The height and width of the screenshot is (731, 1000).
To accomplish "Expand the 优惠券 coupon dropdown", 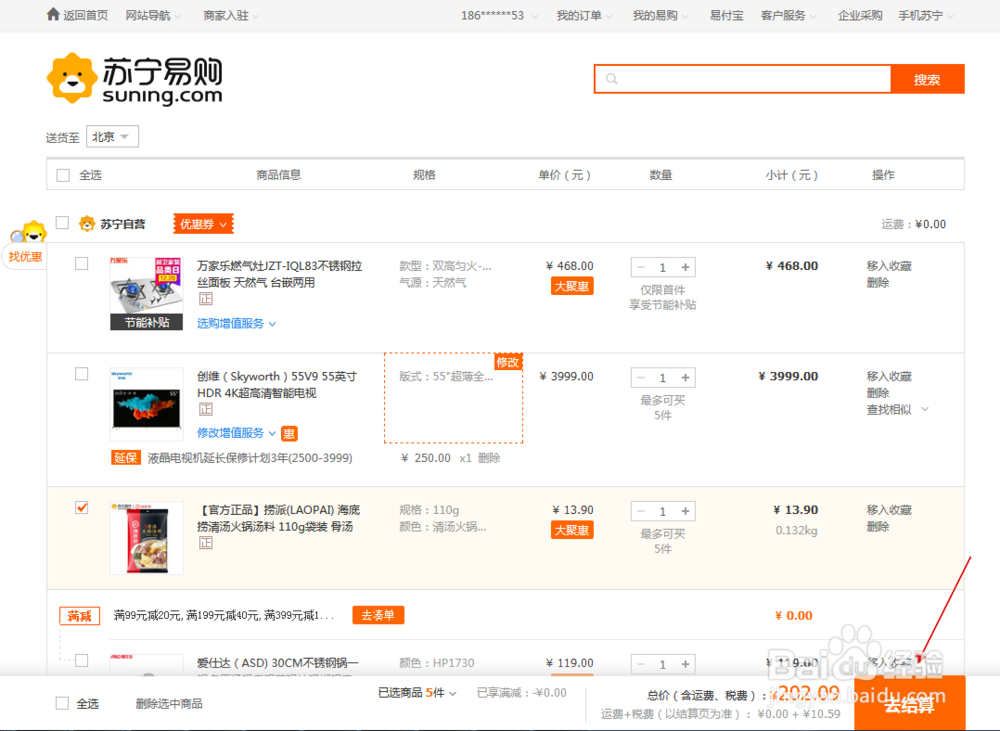I will coord(203,224).
